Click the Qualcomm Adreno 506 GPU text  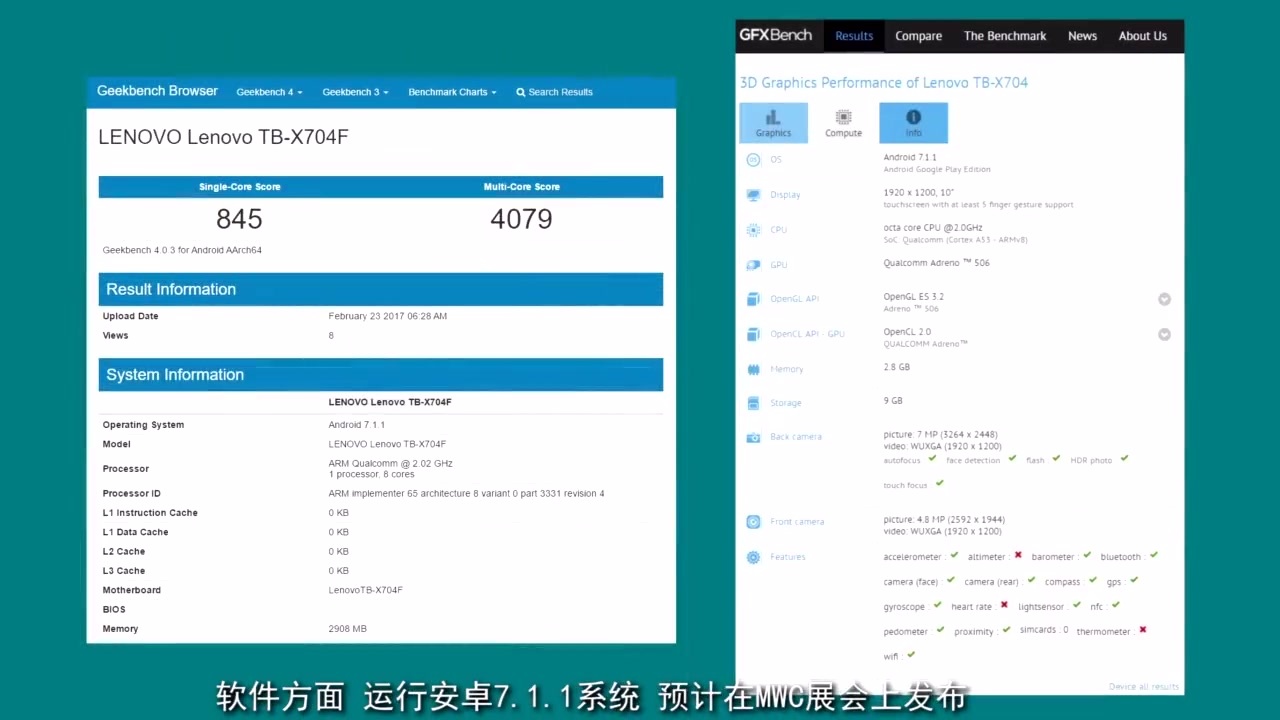936,263
